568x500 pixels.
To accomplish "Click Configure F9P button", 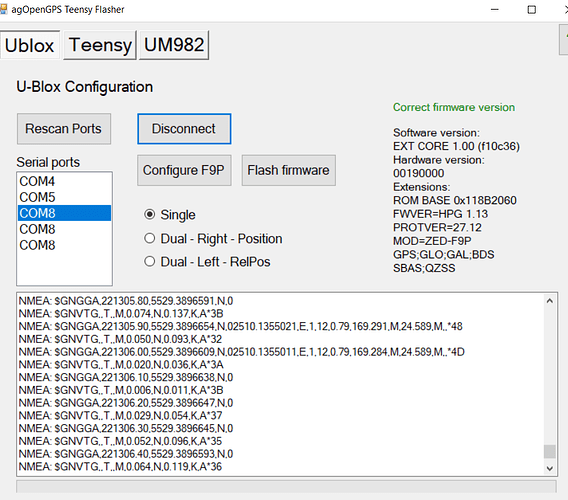I will coord(184,170).
